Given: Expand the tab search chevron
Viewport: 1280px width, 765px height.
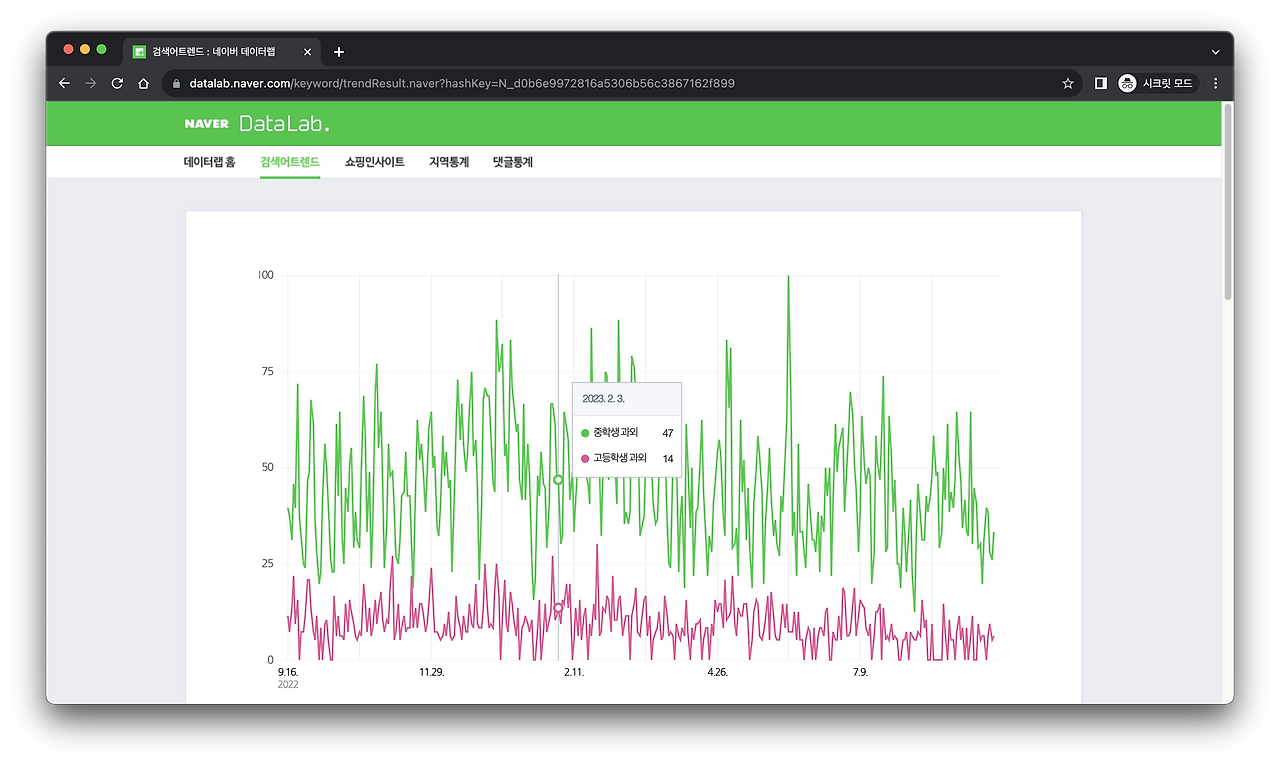Looking at the screenshot, I should [1215, 51].
